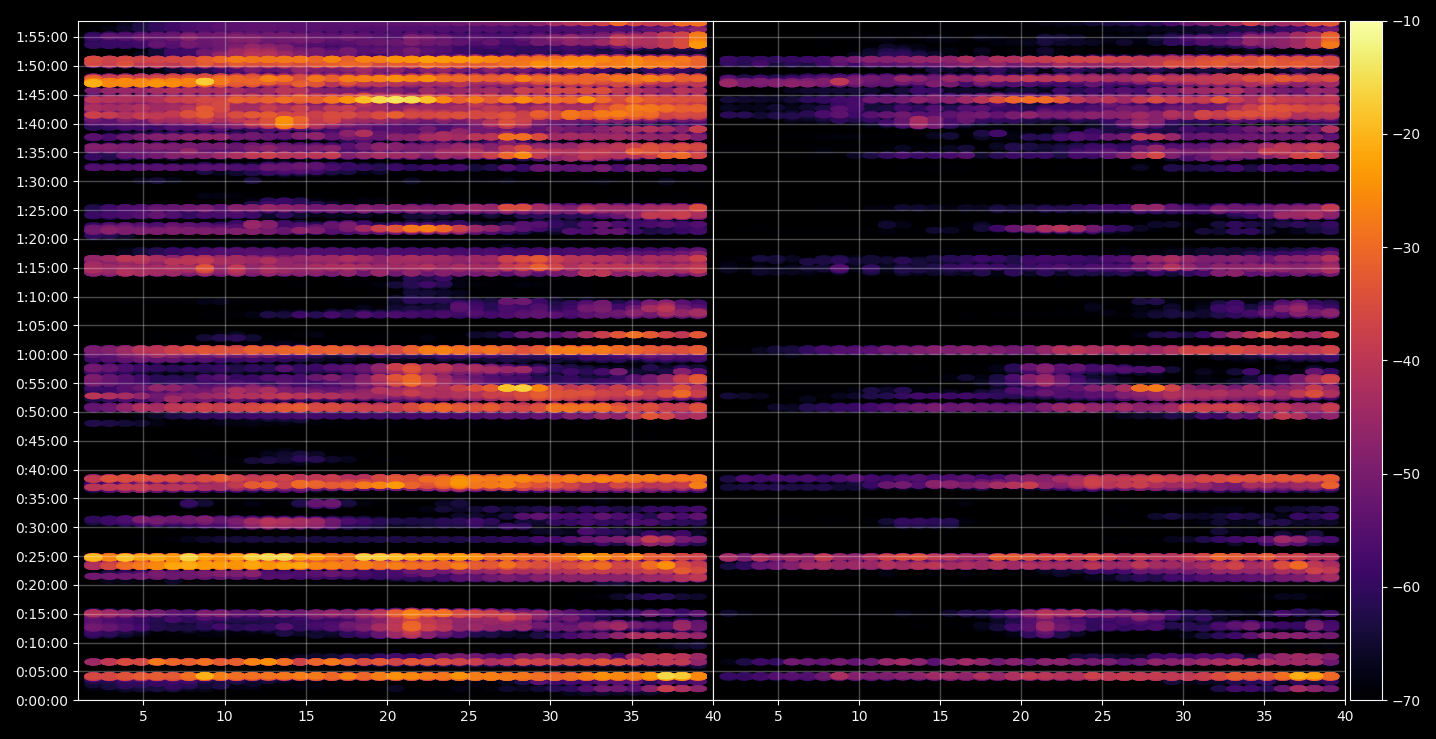The height and width of the screenshot is (739, 1436).
Task: Select the 1:15:00 tick label
Action: [41, 268]
